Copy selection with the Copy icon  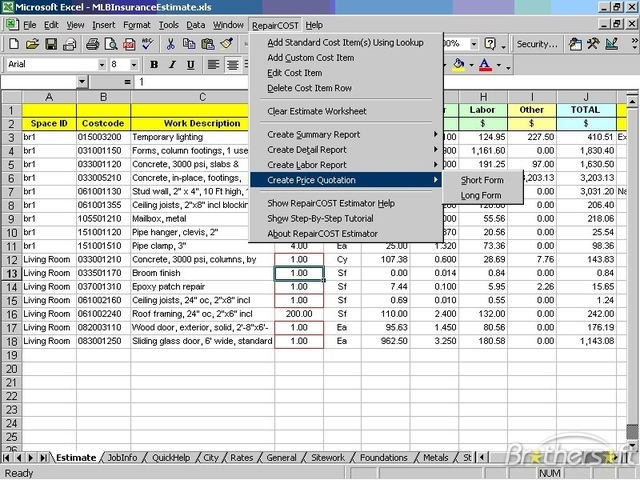189,44
